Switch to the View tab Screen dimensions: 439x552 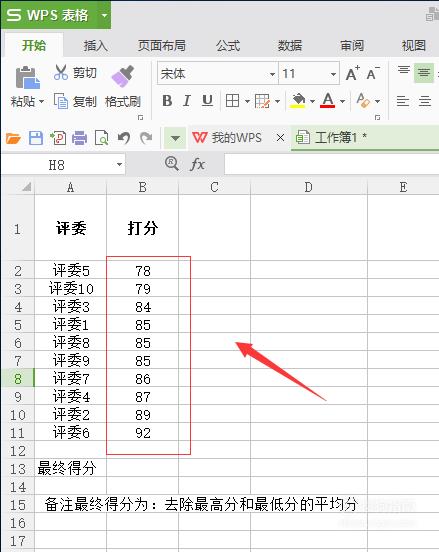pyautogui.click(x=414, y=45)
